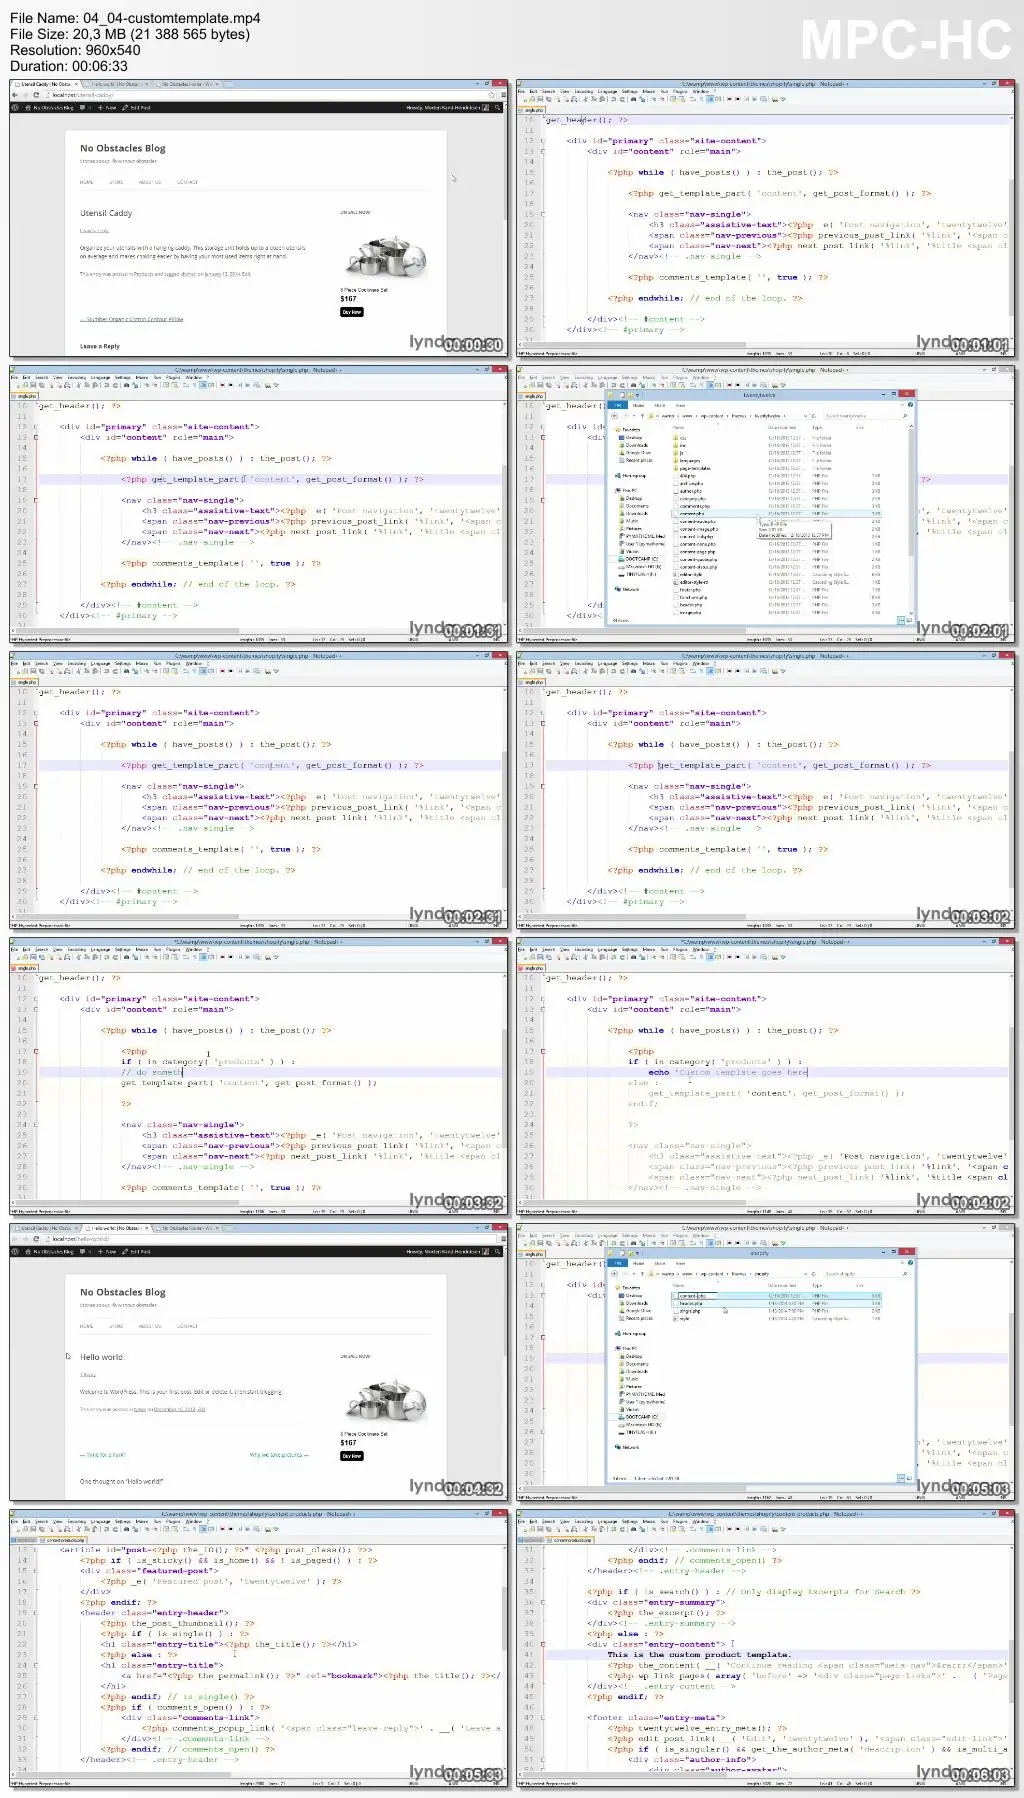This screenshot has height=1798, width=1024.
Task: Open the frame stamped 00:06:03
Action: point(765,1648)
